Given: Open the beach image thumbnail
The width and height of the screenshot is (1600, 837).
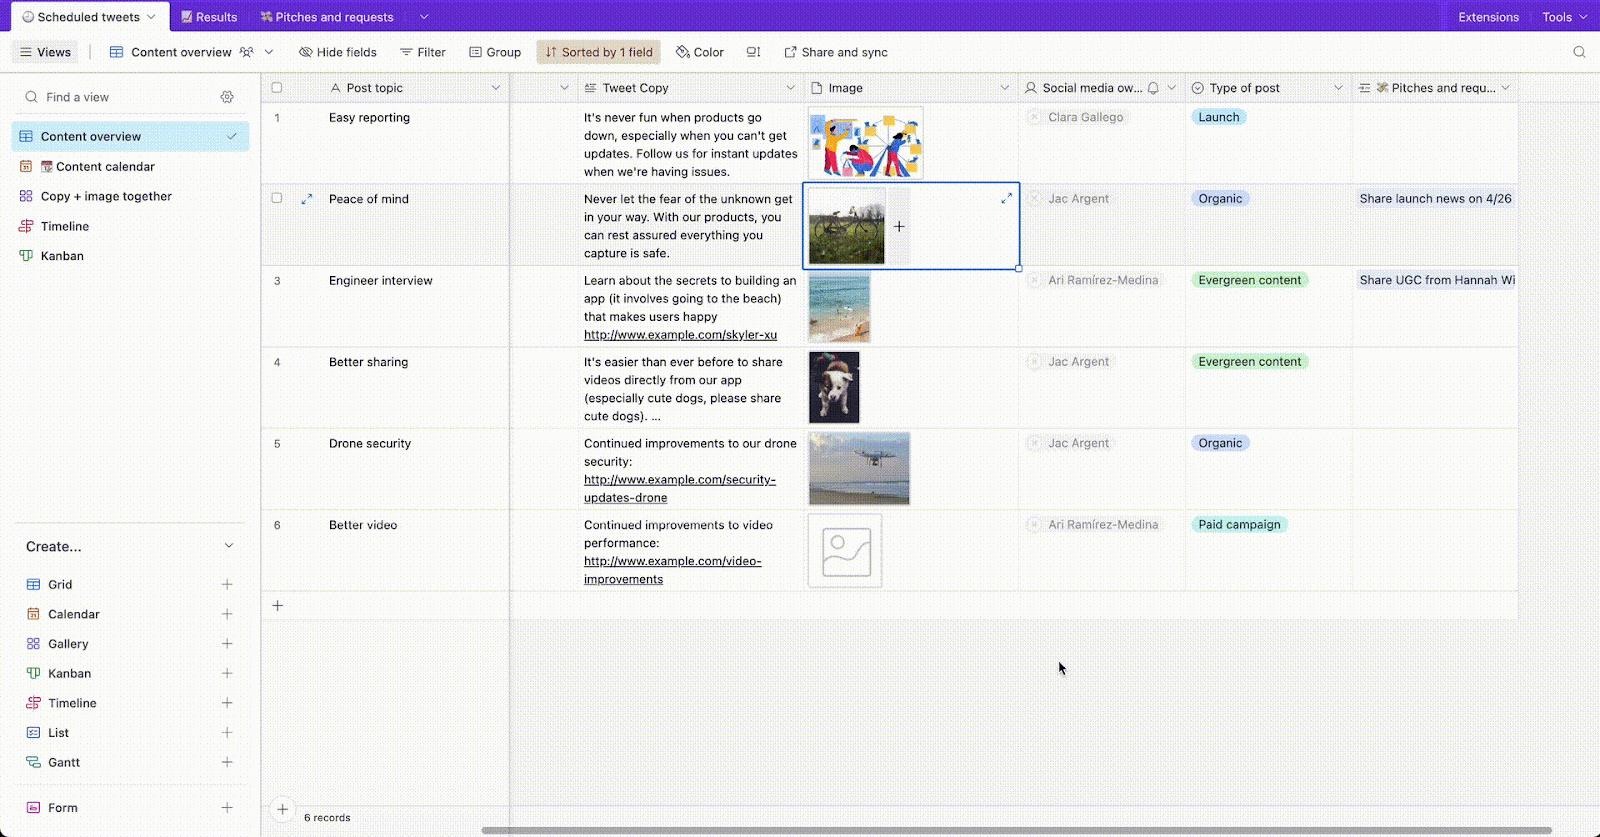Looking at the screenshot, I should tap(840, 306).
